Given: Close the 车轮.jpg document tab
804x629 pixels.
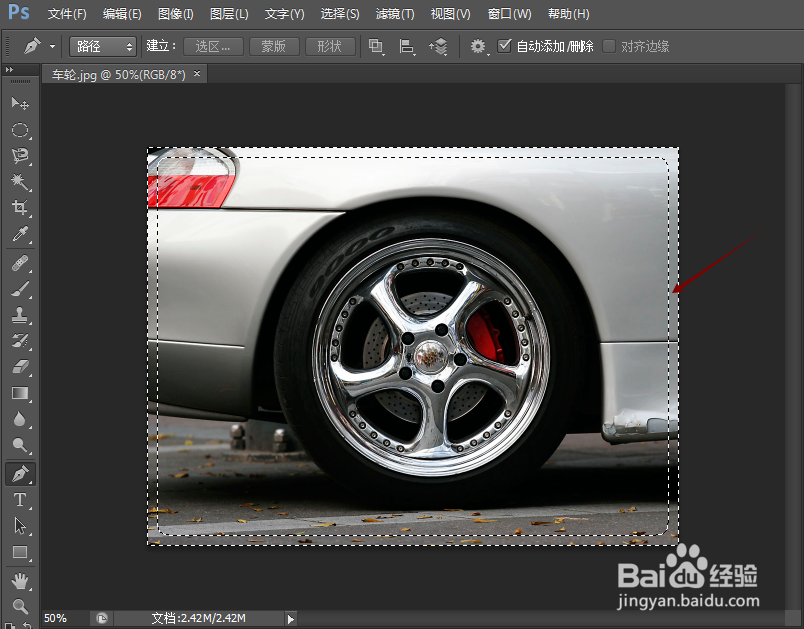Looking at the screenshot, I should (x=197, y=74).
